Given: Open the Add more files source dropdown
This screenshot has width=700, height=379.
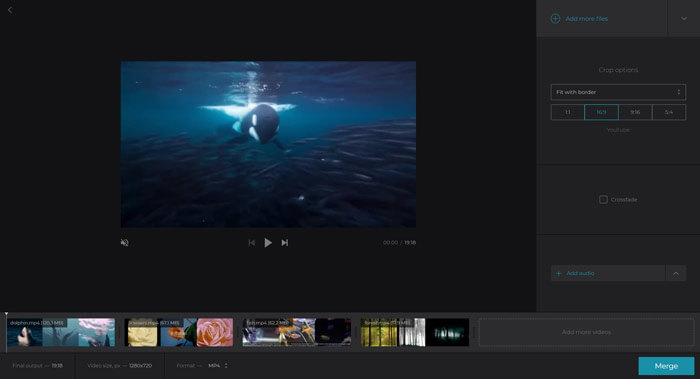Looking at the screenshot, I should pyautogui.click(x=683, y=19).
